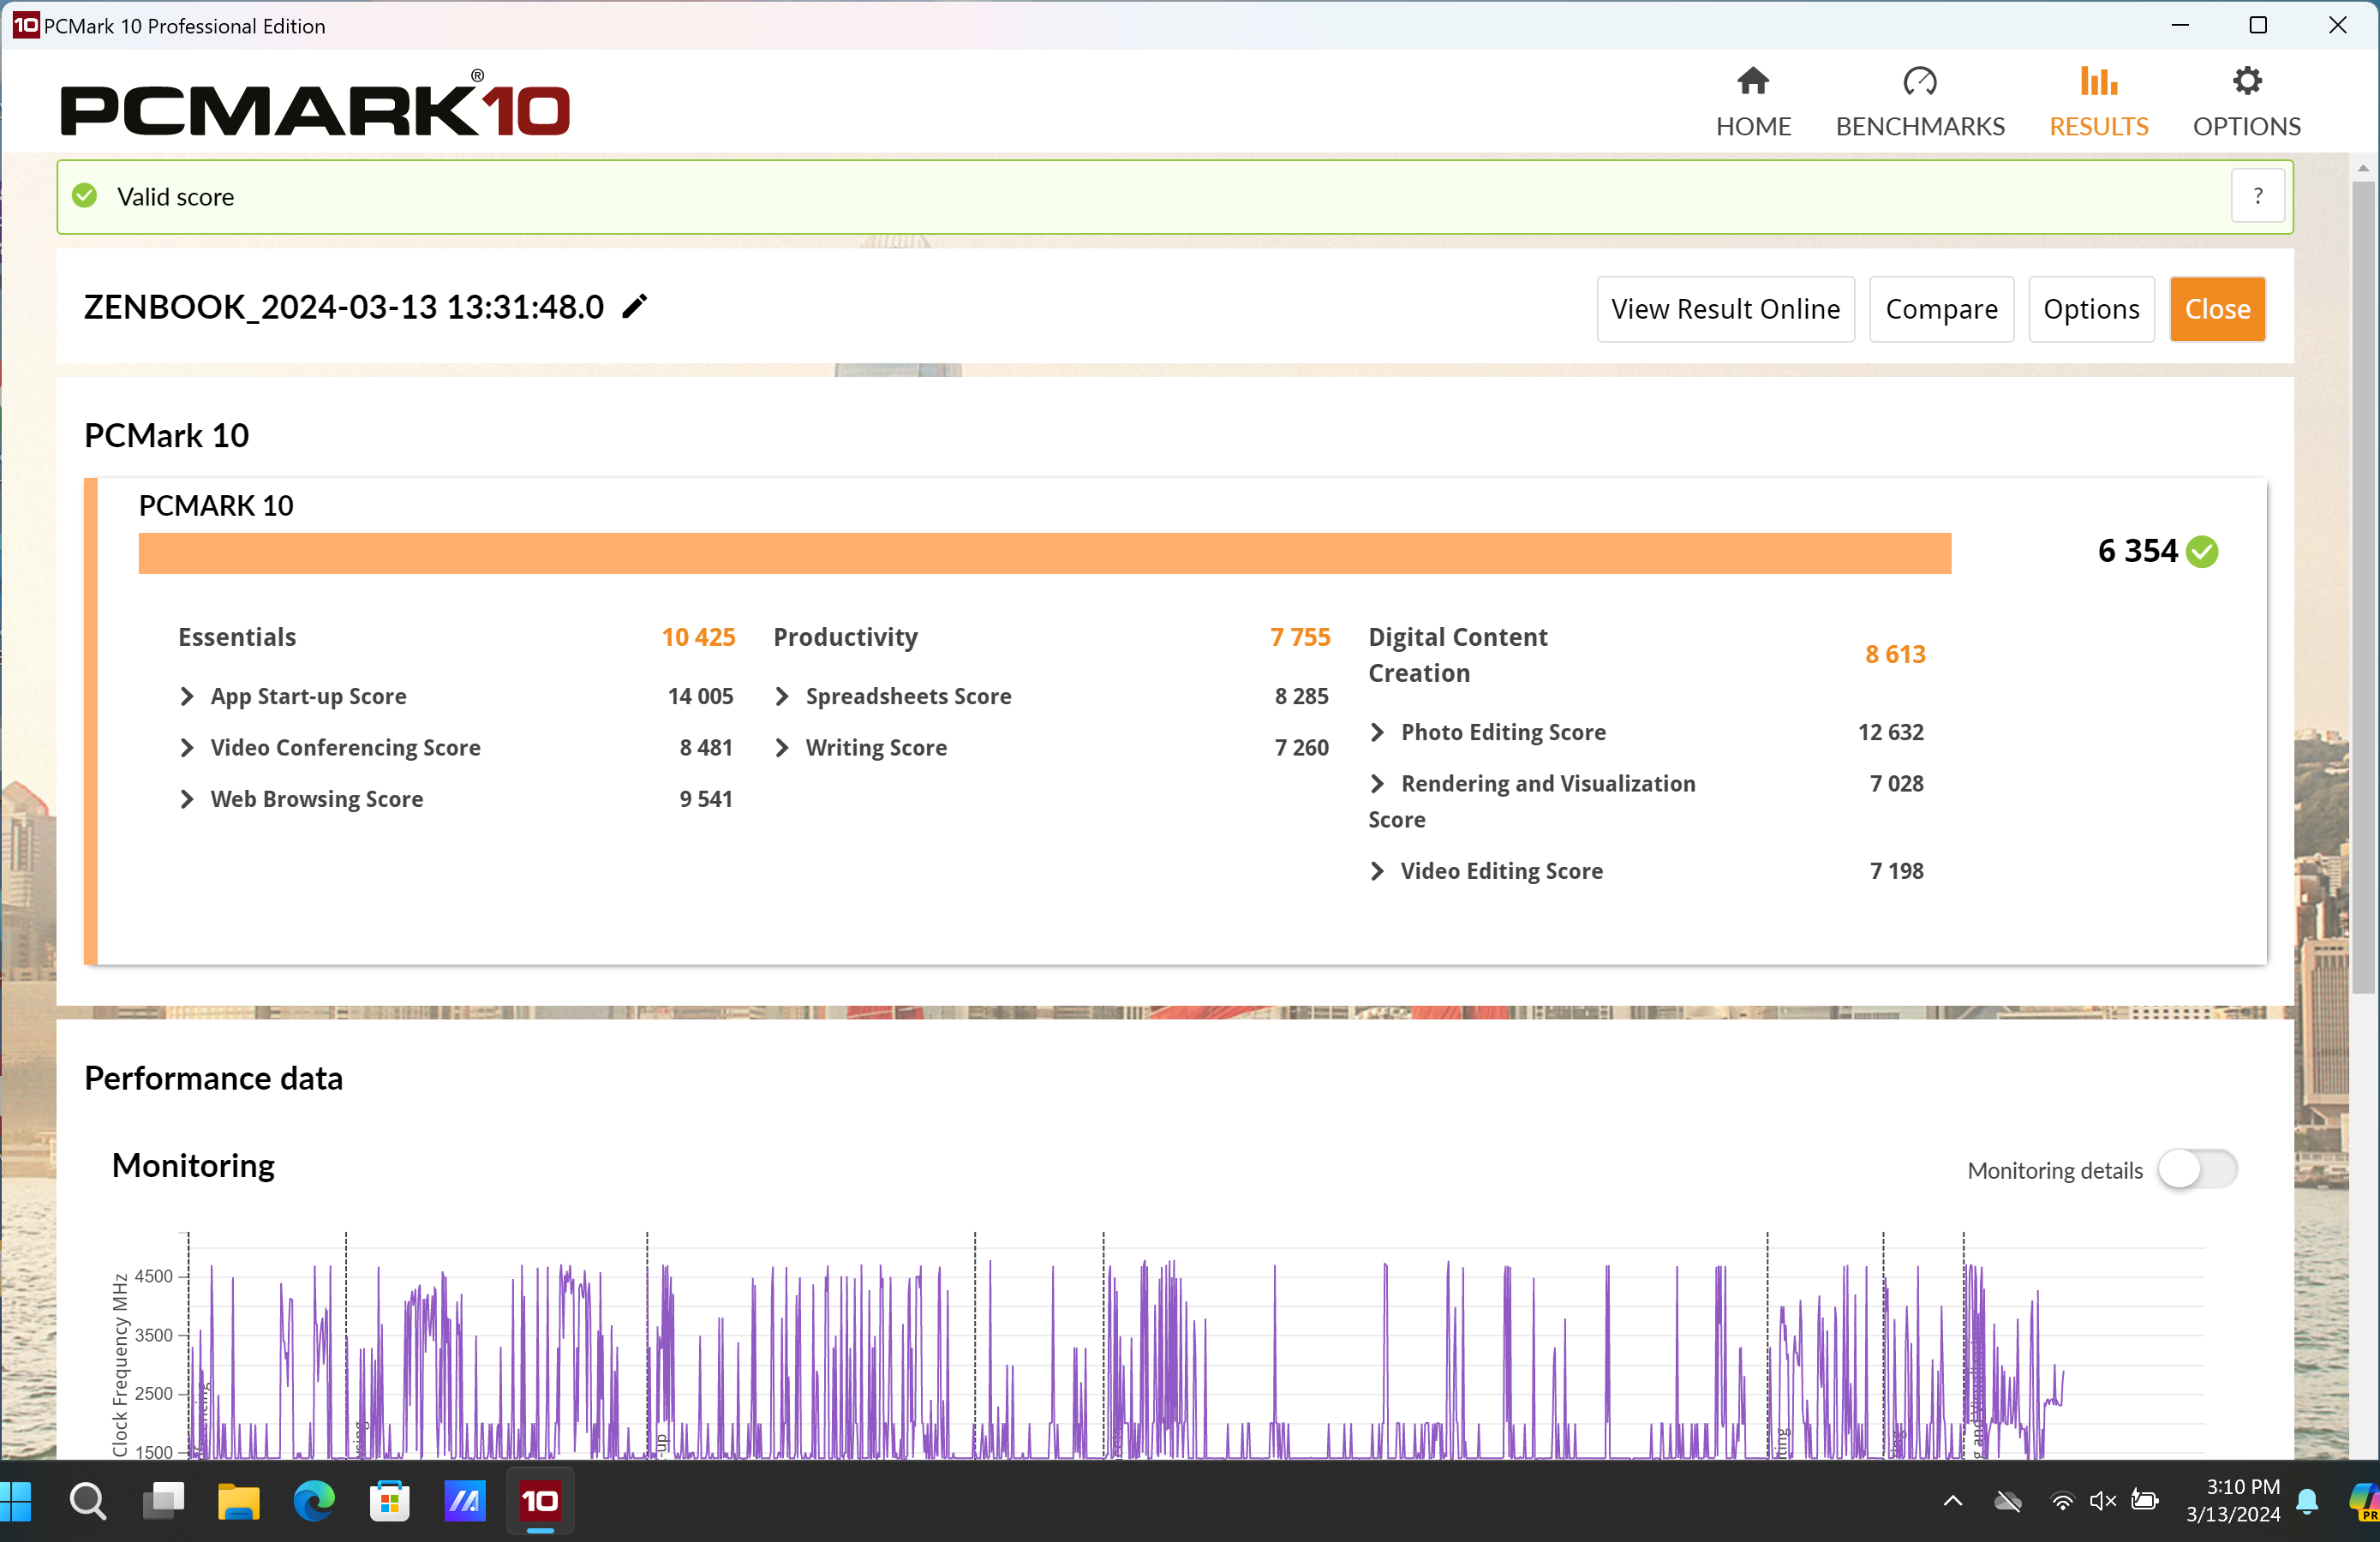Close the result with orange Close button
2380x1542 pixels.
point(2217,309)
